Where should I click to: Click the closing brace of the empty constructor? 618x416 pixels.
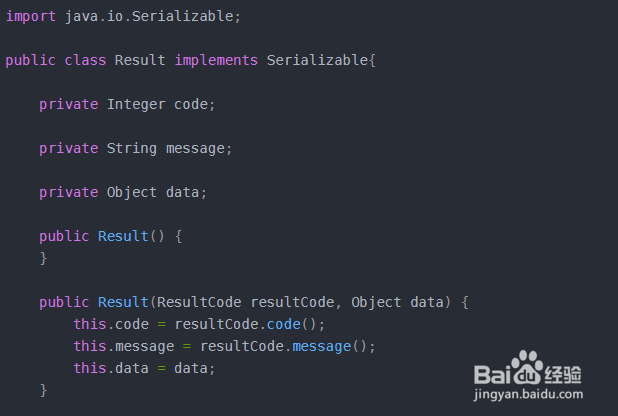[x=43, y=258]
